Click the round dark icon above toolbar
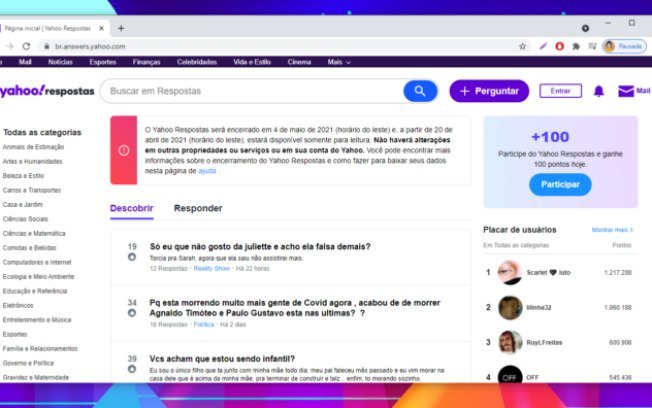652x408 pixels. pyautogui.click(x=585, y=28)
